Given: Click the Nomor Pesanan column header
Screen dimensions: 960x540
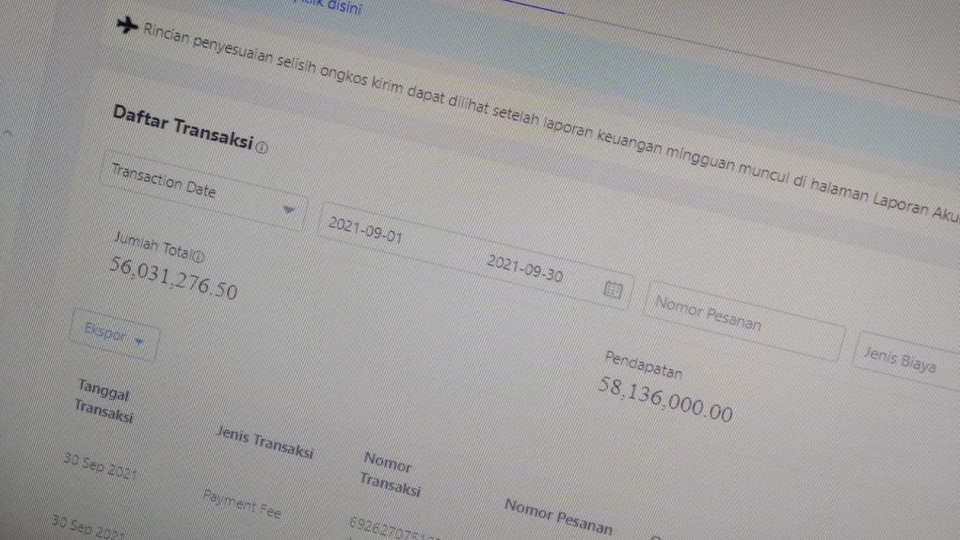Looking at the screenshot, I should 558,517.
